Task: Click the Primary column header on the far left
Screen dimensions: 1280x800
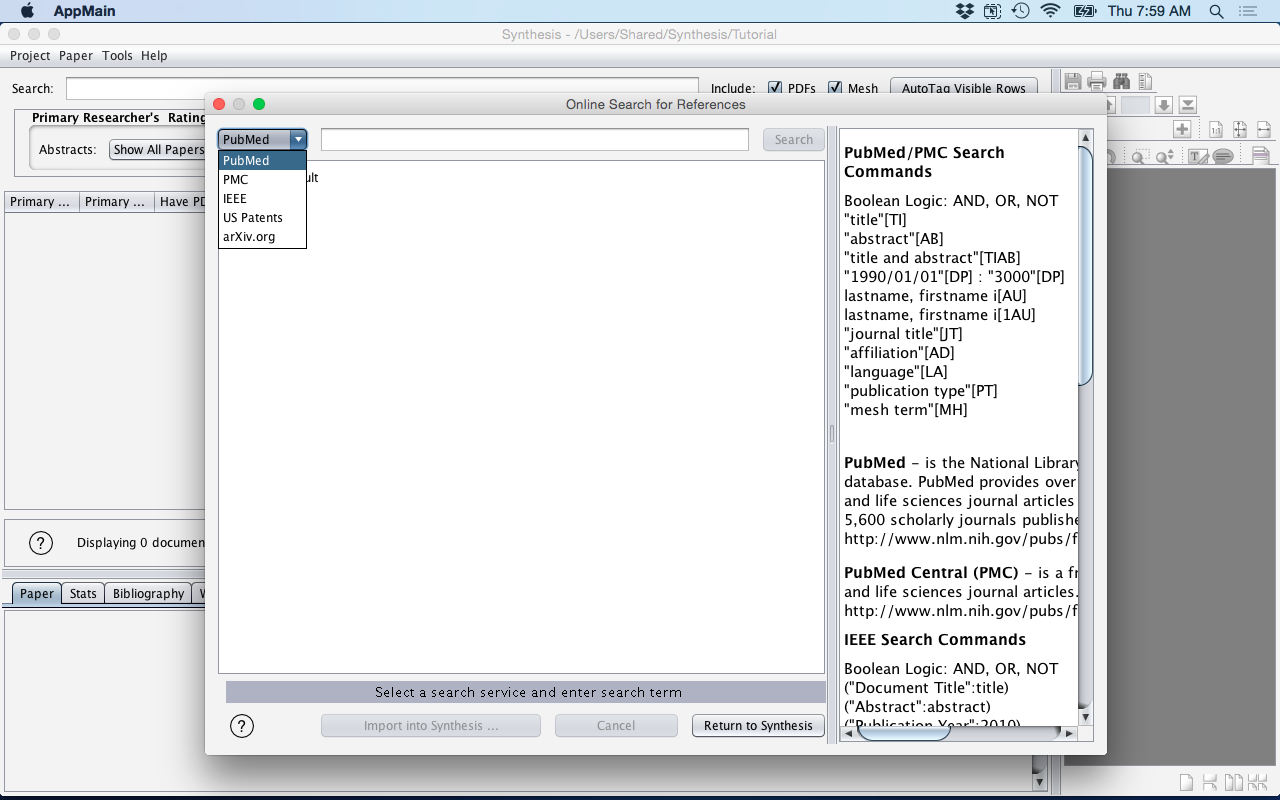Action: coord(41,201)
